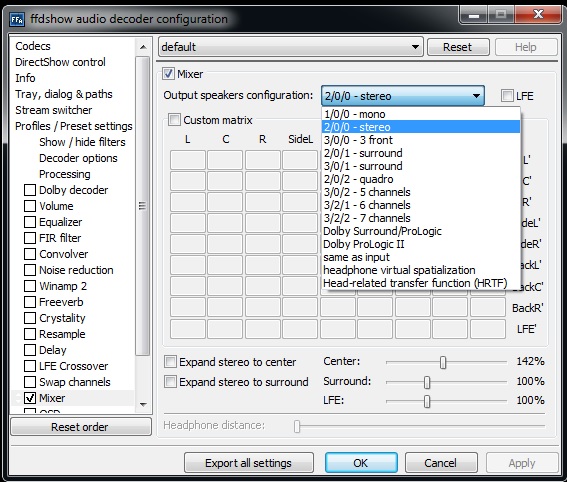Enable the Volume filter checkbox
567x482 pixels.
point(30,206)
